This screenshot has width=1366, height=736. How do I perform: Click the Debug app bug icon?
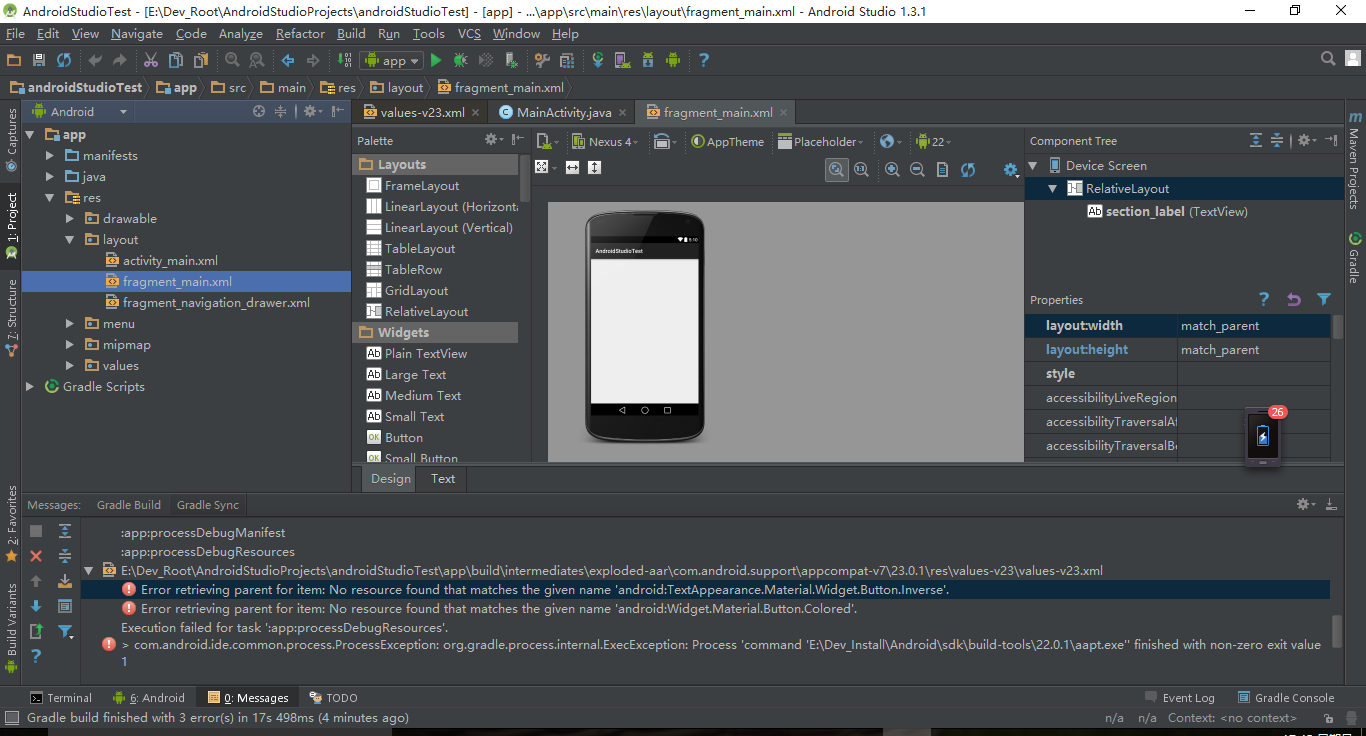click(461, 61)
